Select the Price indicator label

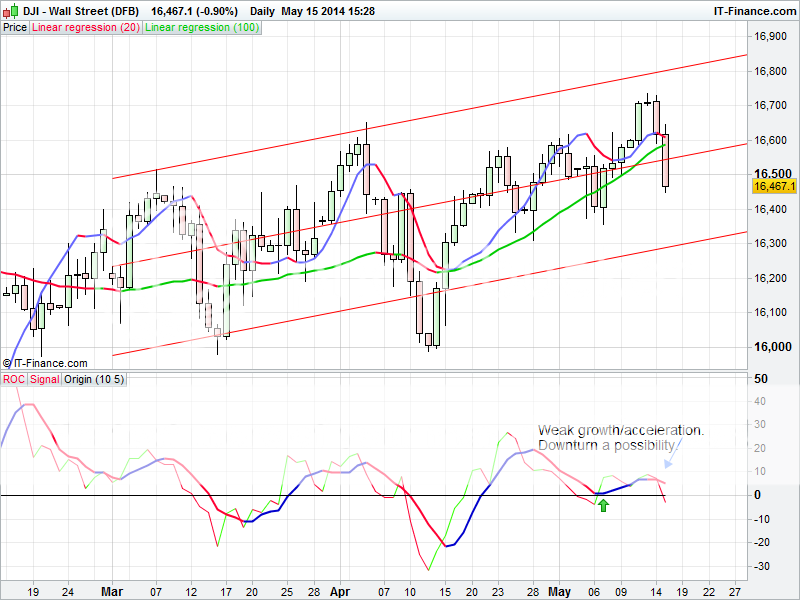(x=15, y=28)
